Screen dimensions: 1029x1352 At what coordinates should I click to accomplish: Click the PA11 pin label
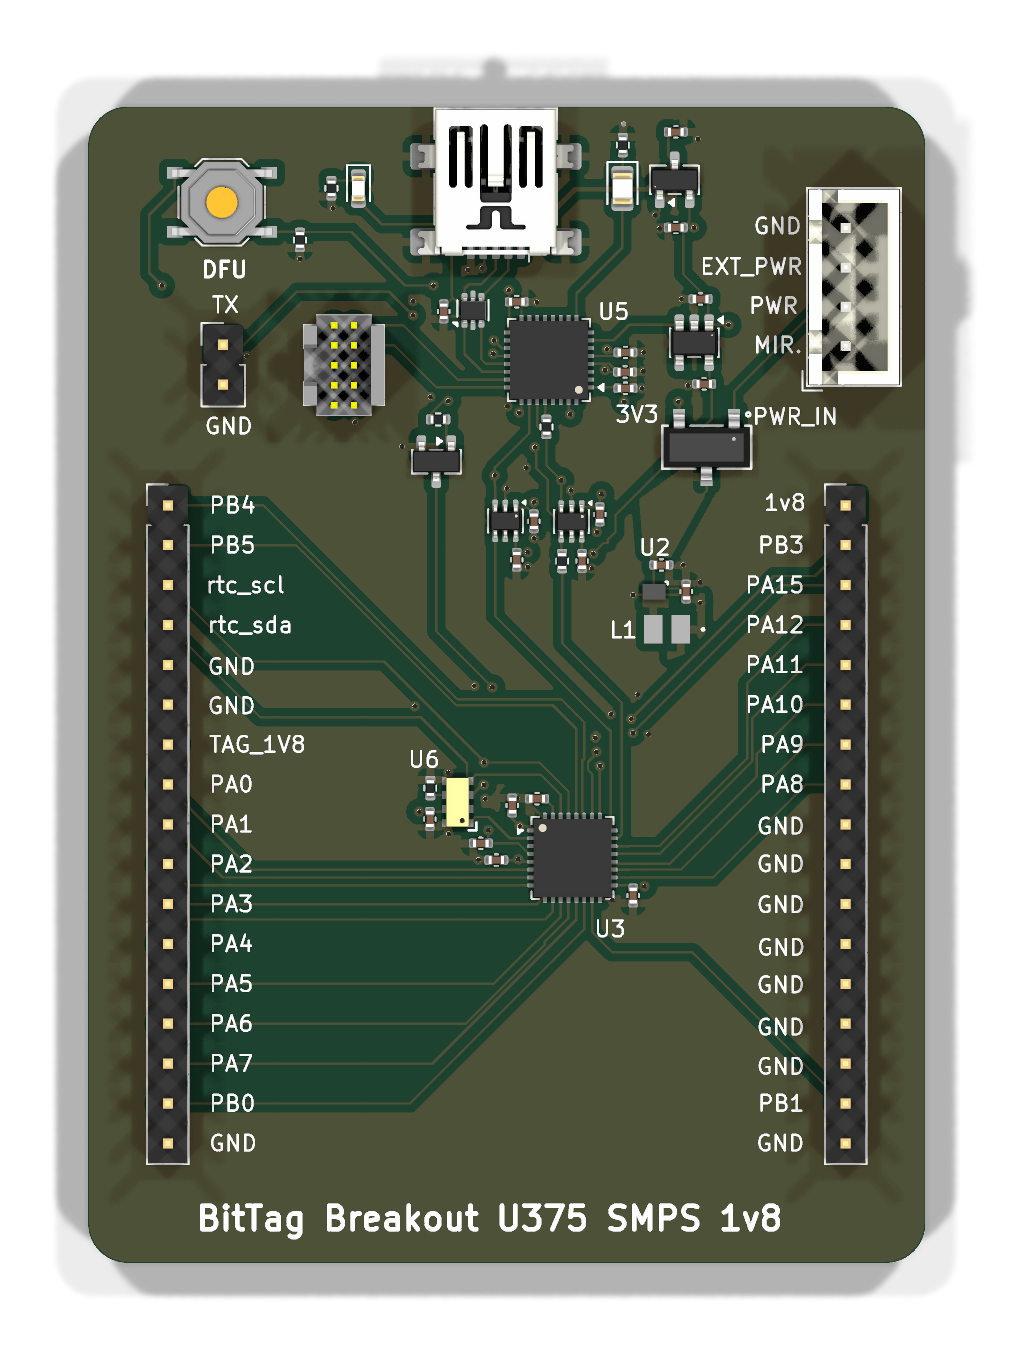775,665
